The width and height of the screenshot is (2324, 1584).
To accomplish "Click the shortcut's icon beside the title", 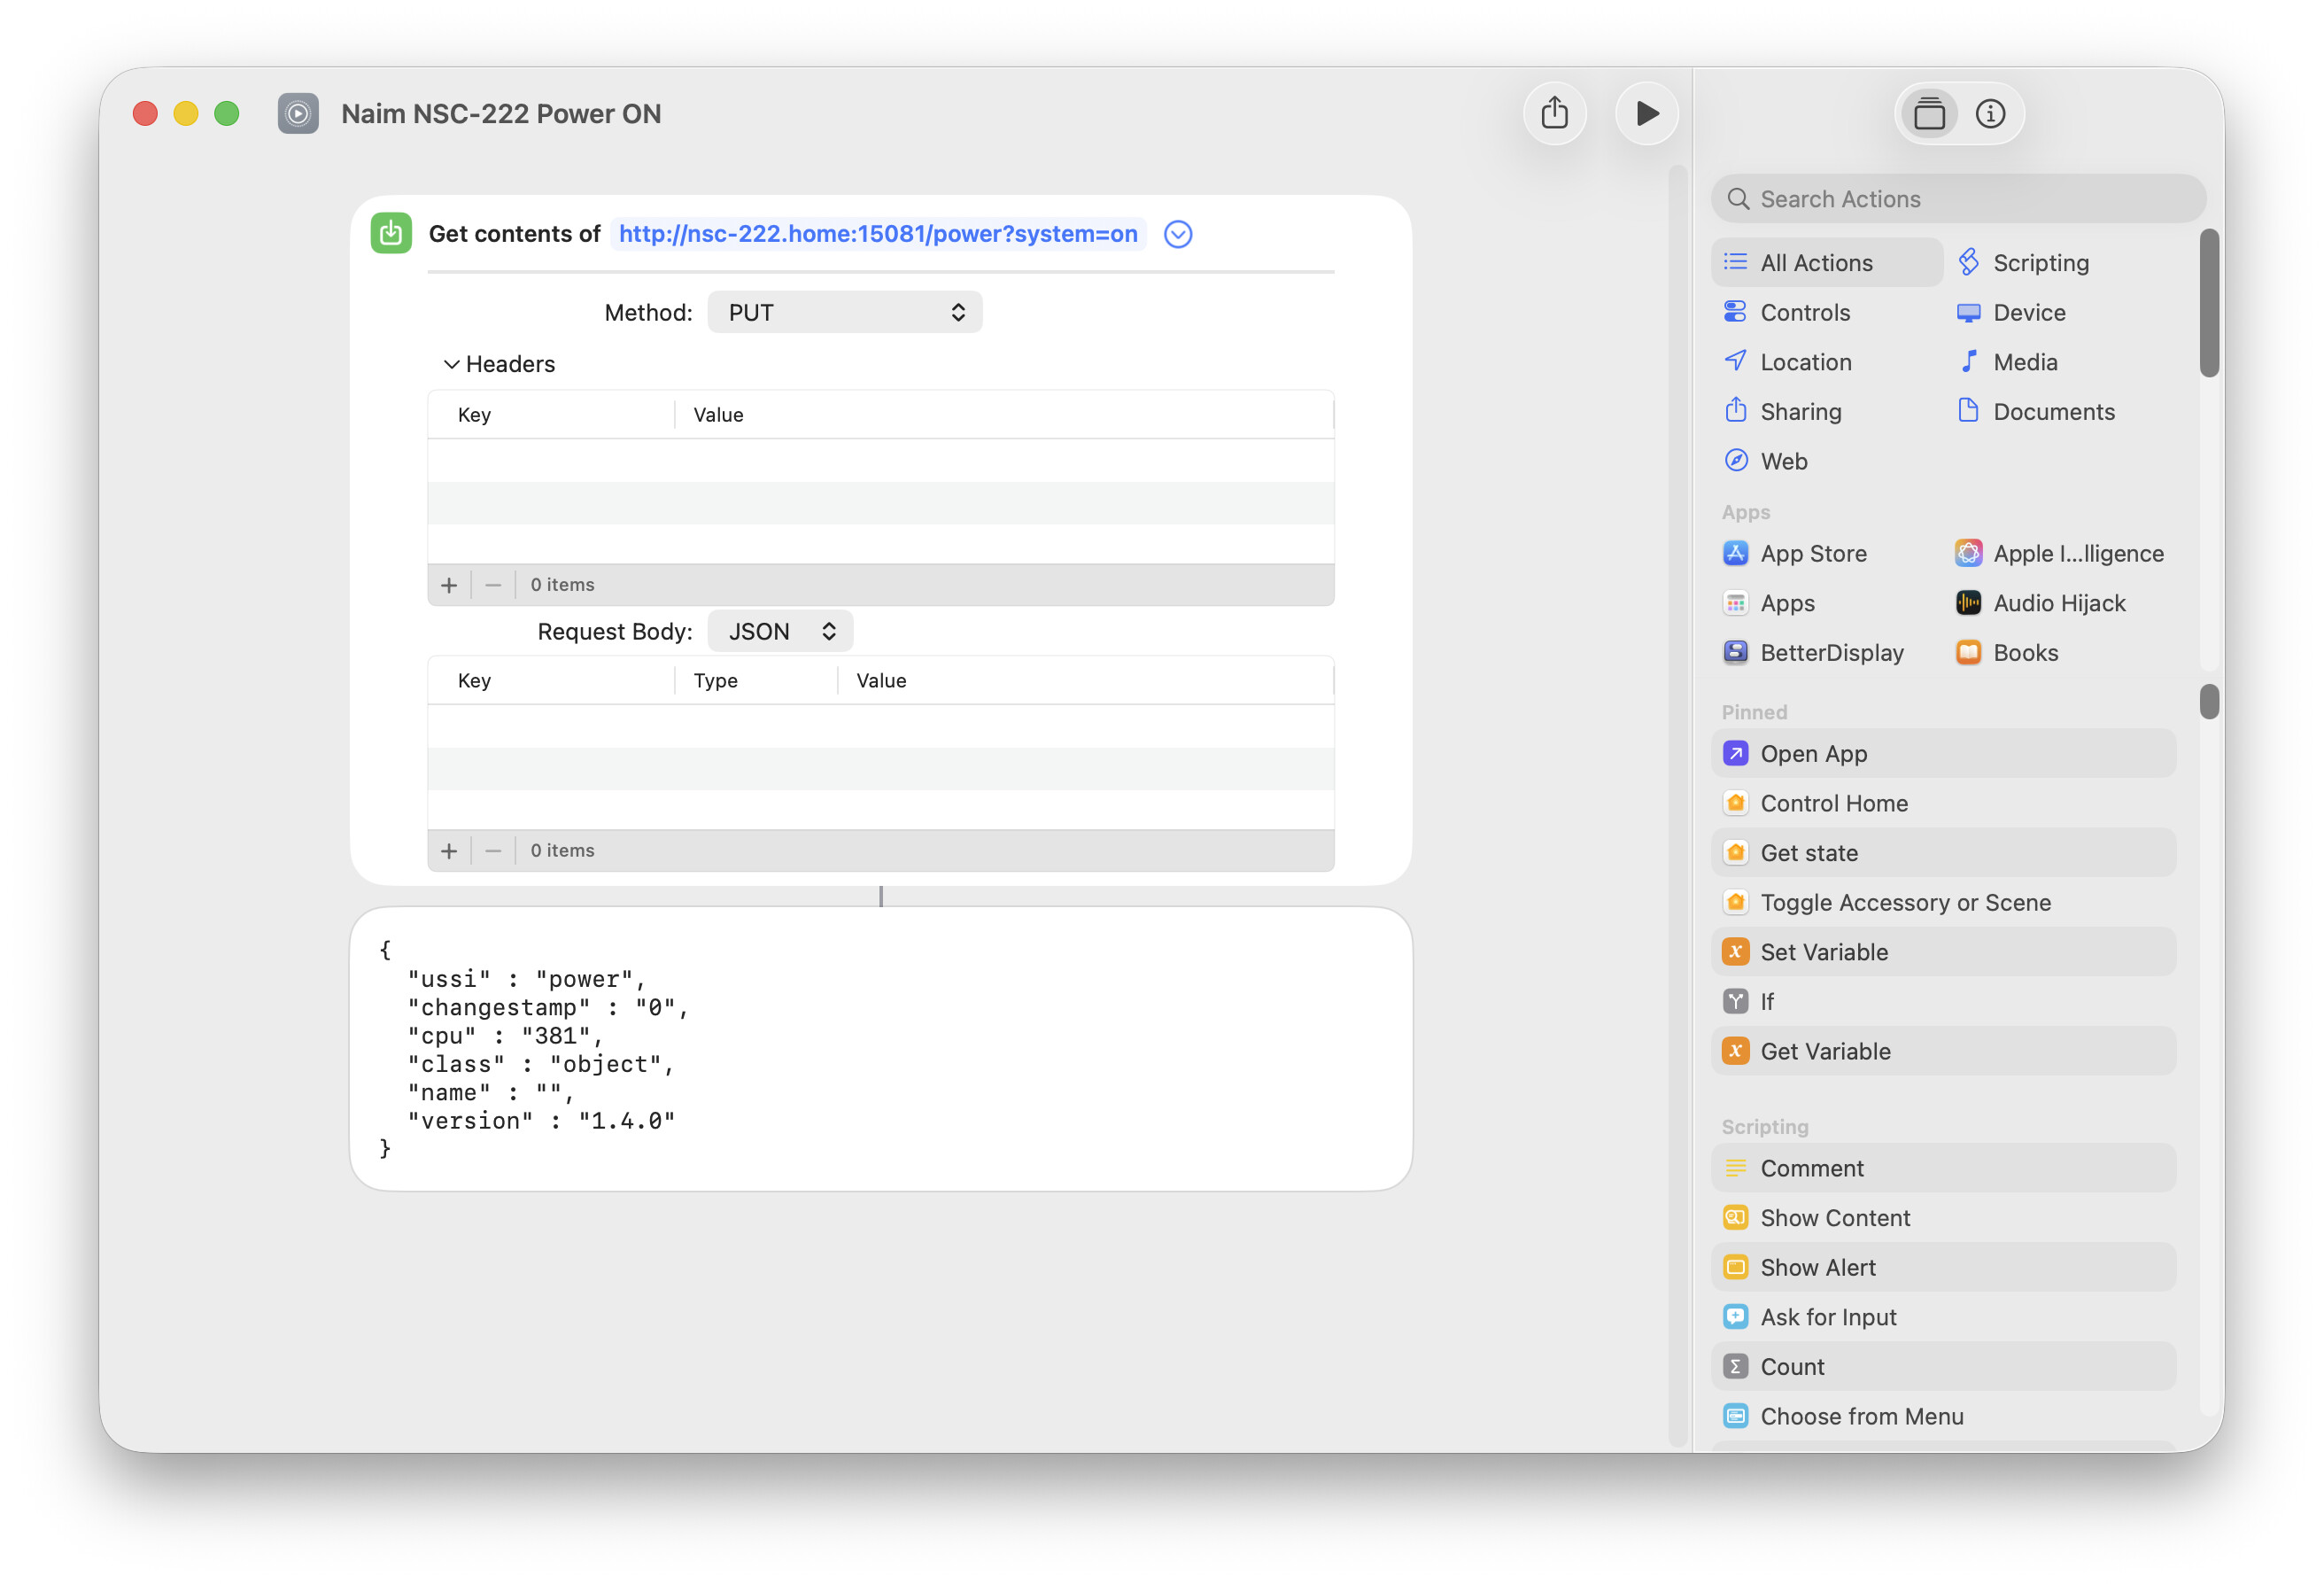I will coord(298,113).
